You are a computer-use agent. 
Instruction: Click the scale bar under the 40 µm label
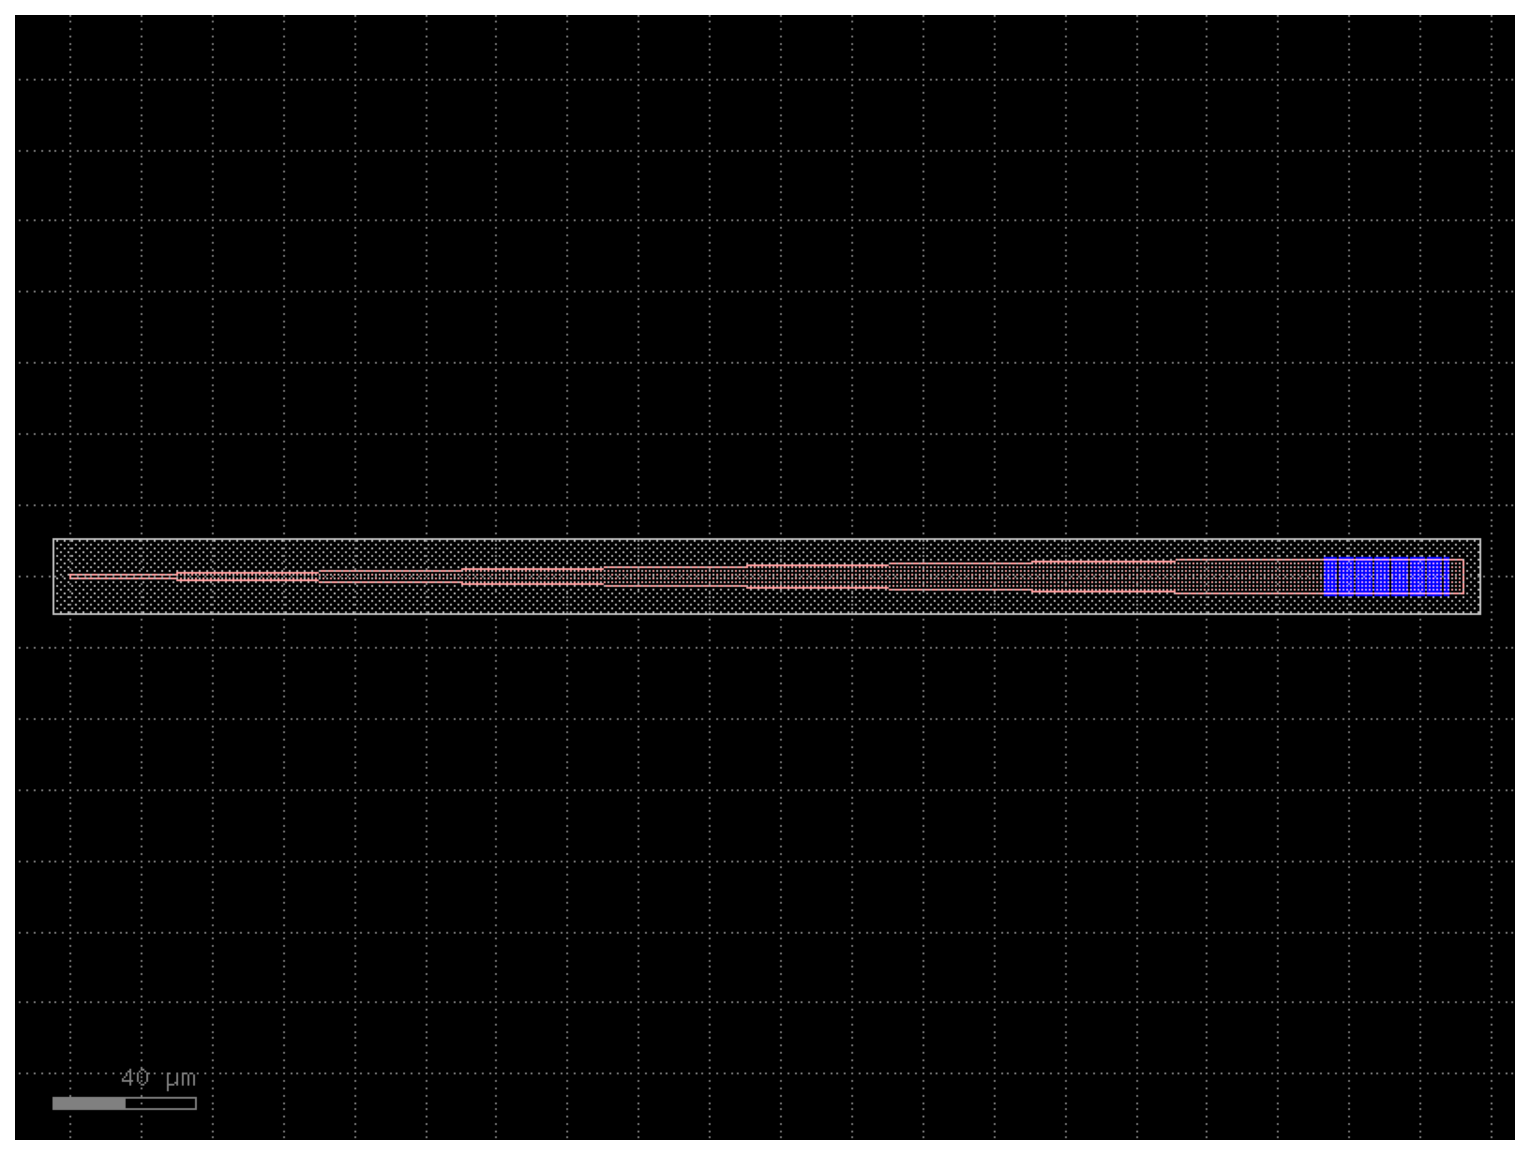(x=124, y=1103)
